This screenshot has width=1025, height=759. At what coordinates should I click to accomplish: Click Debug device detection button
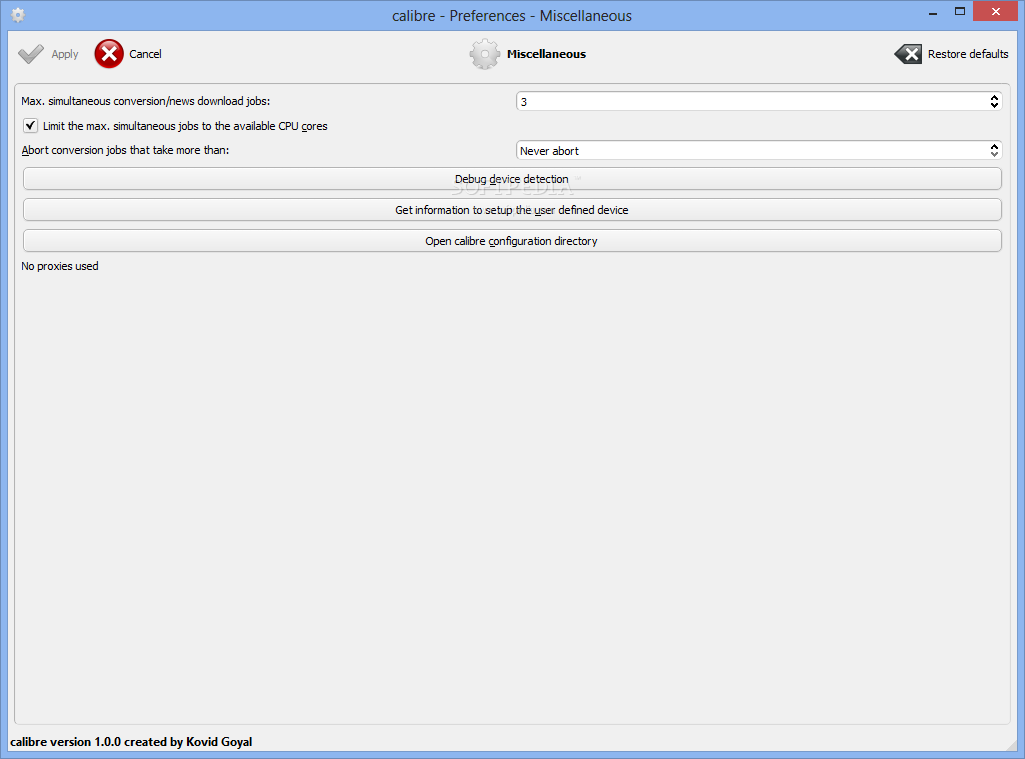(512, 178)
